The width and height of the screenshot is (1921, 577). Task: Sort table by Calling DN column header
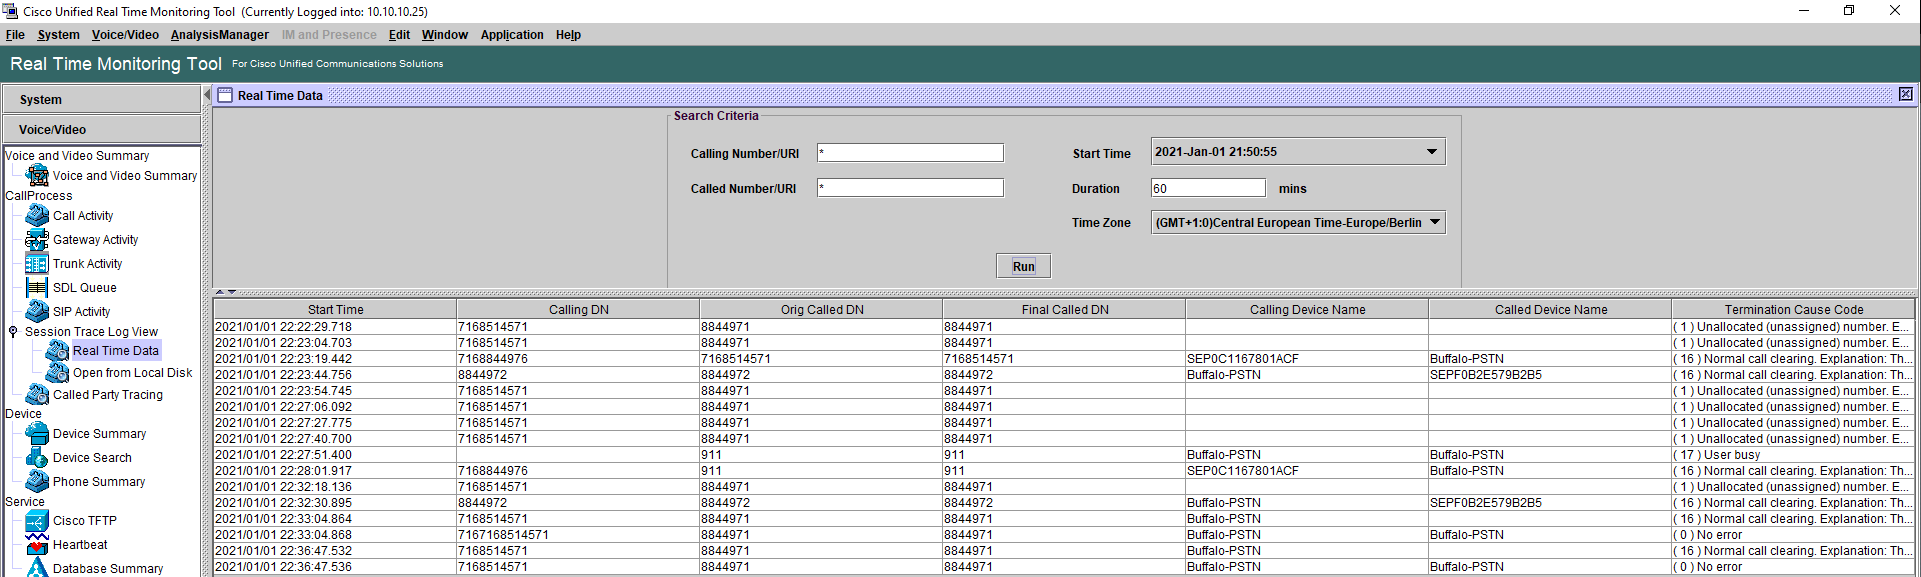pos(578,309)
